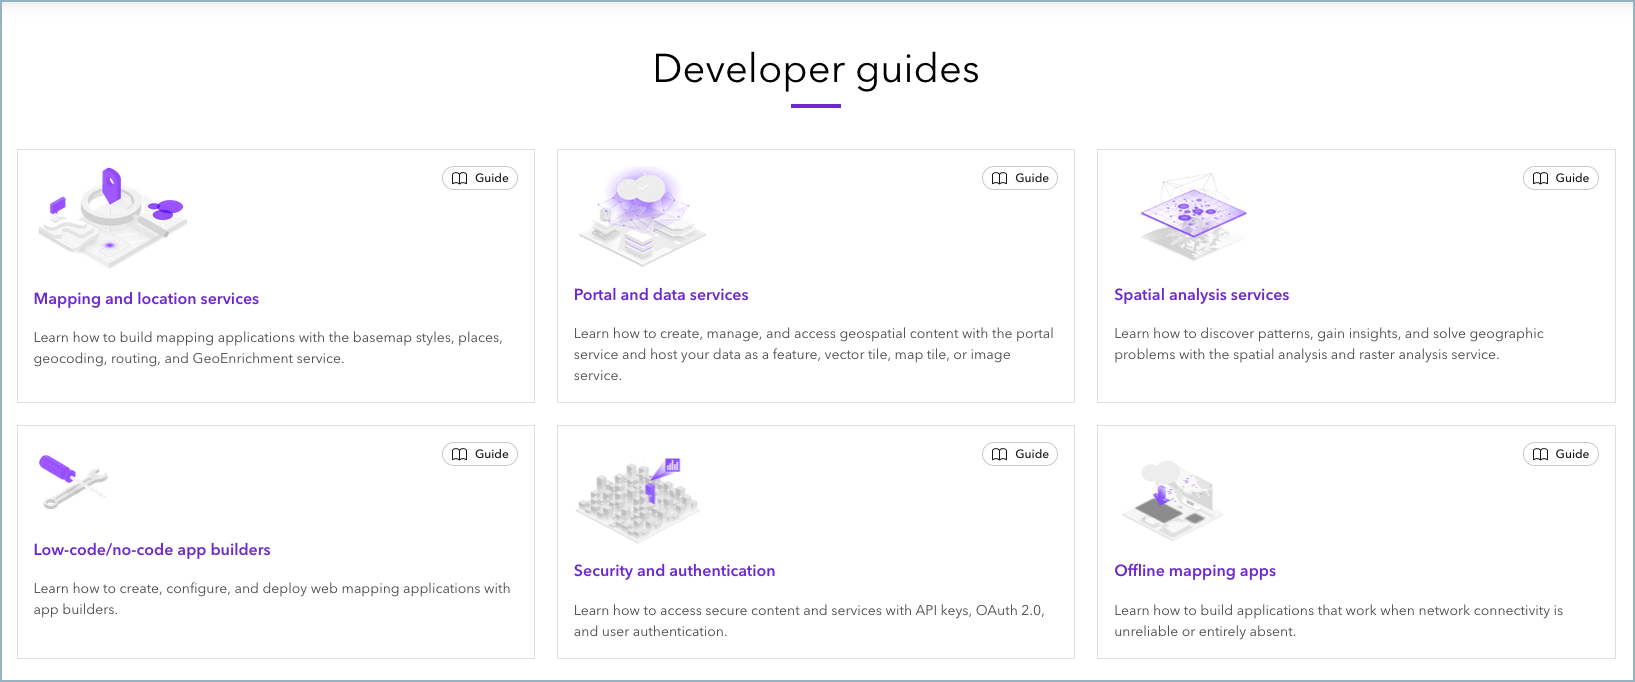
Task: Open the Mapping and location services link
Action: pos(146,299)
